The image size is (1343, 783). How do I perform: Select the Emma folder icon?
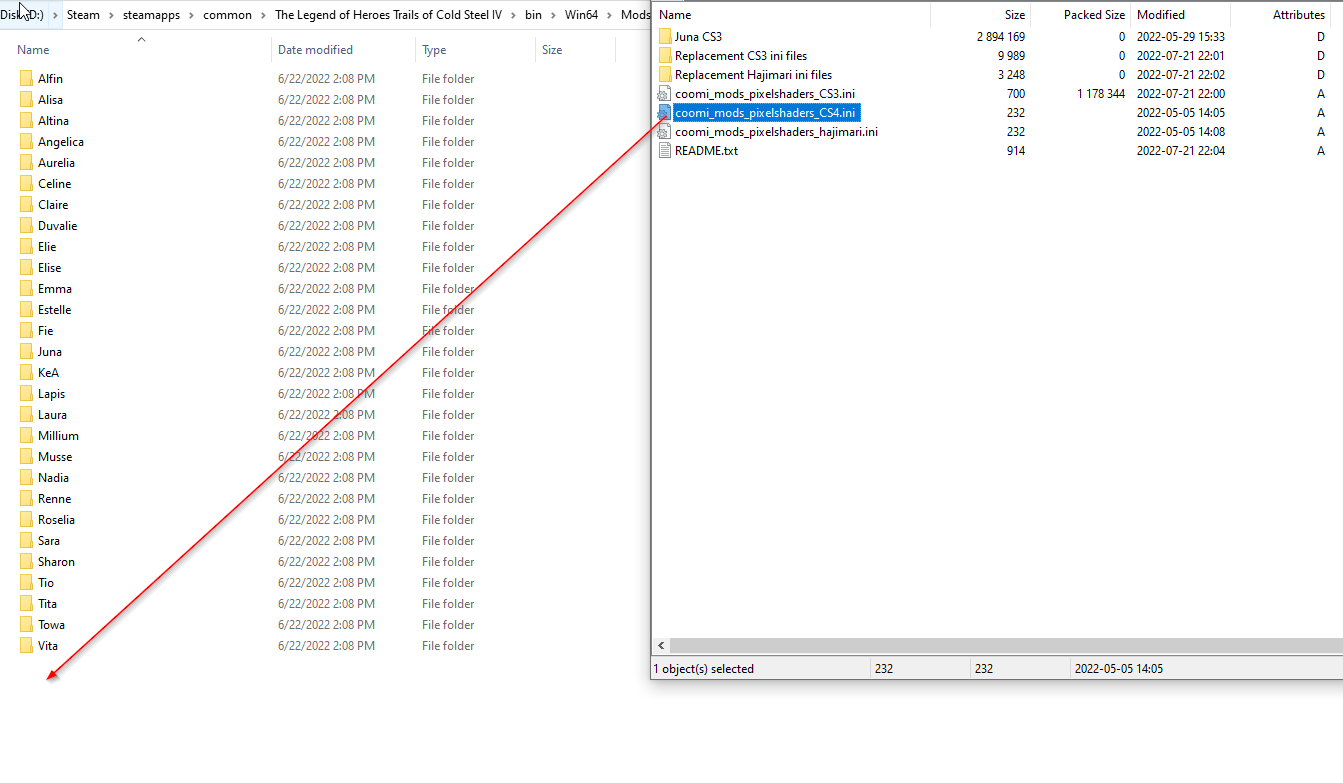[x=26, y=288]
